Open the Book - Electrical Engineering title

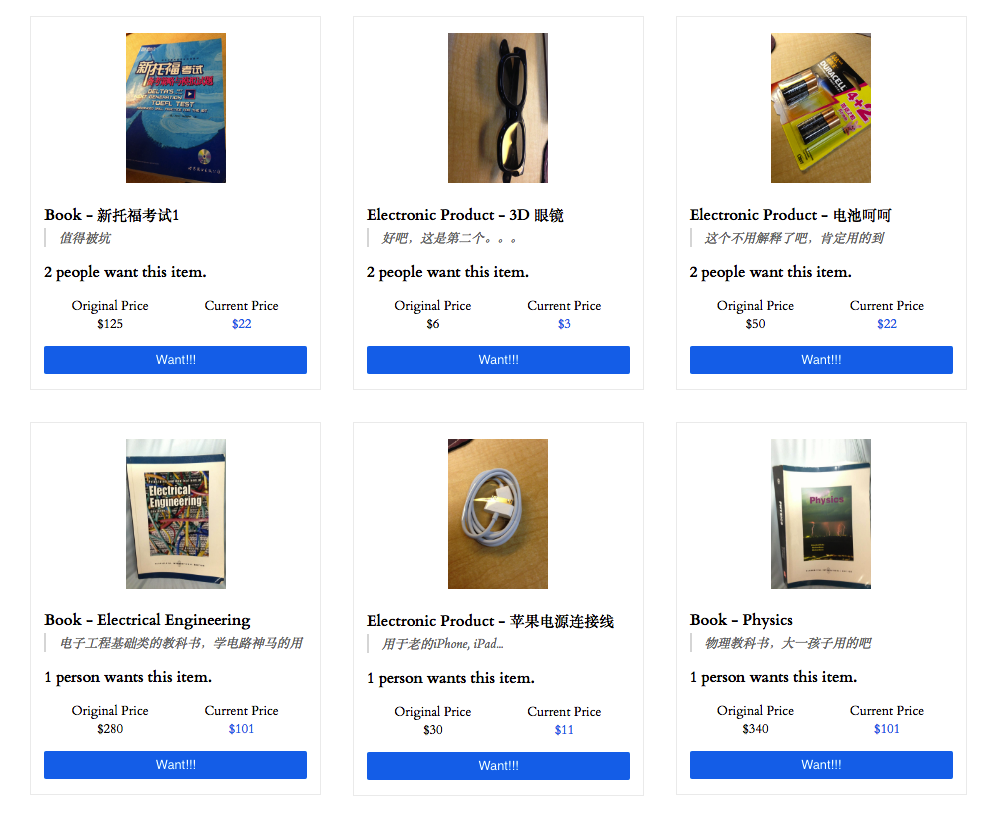(x=147, y=620)
